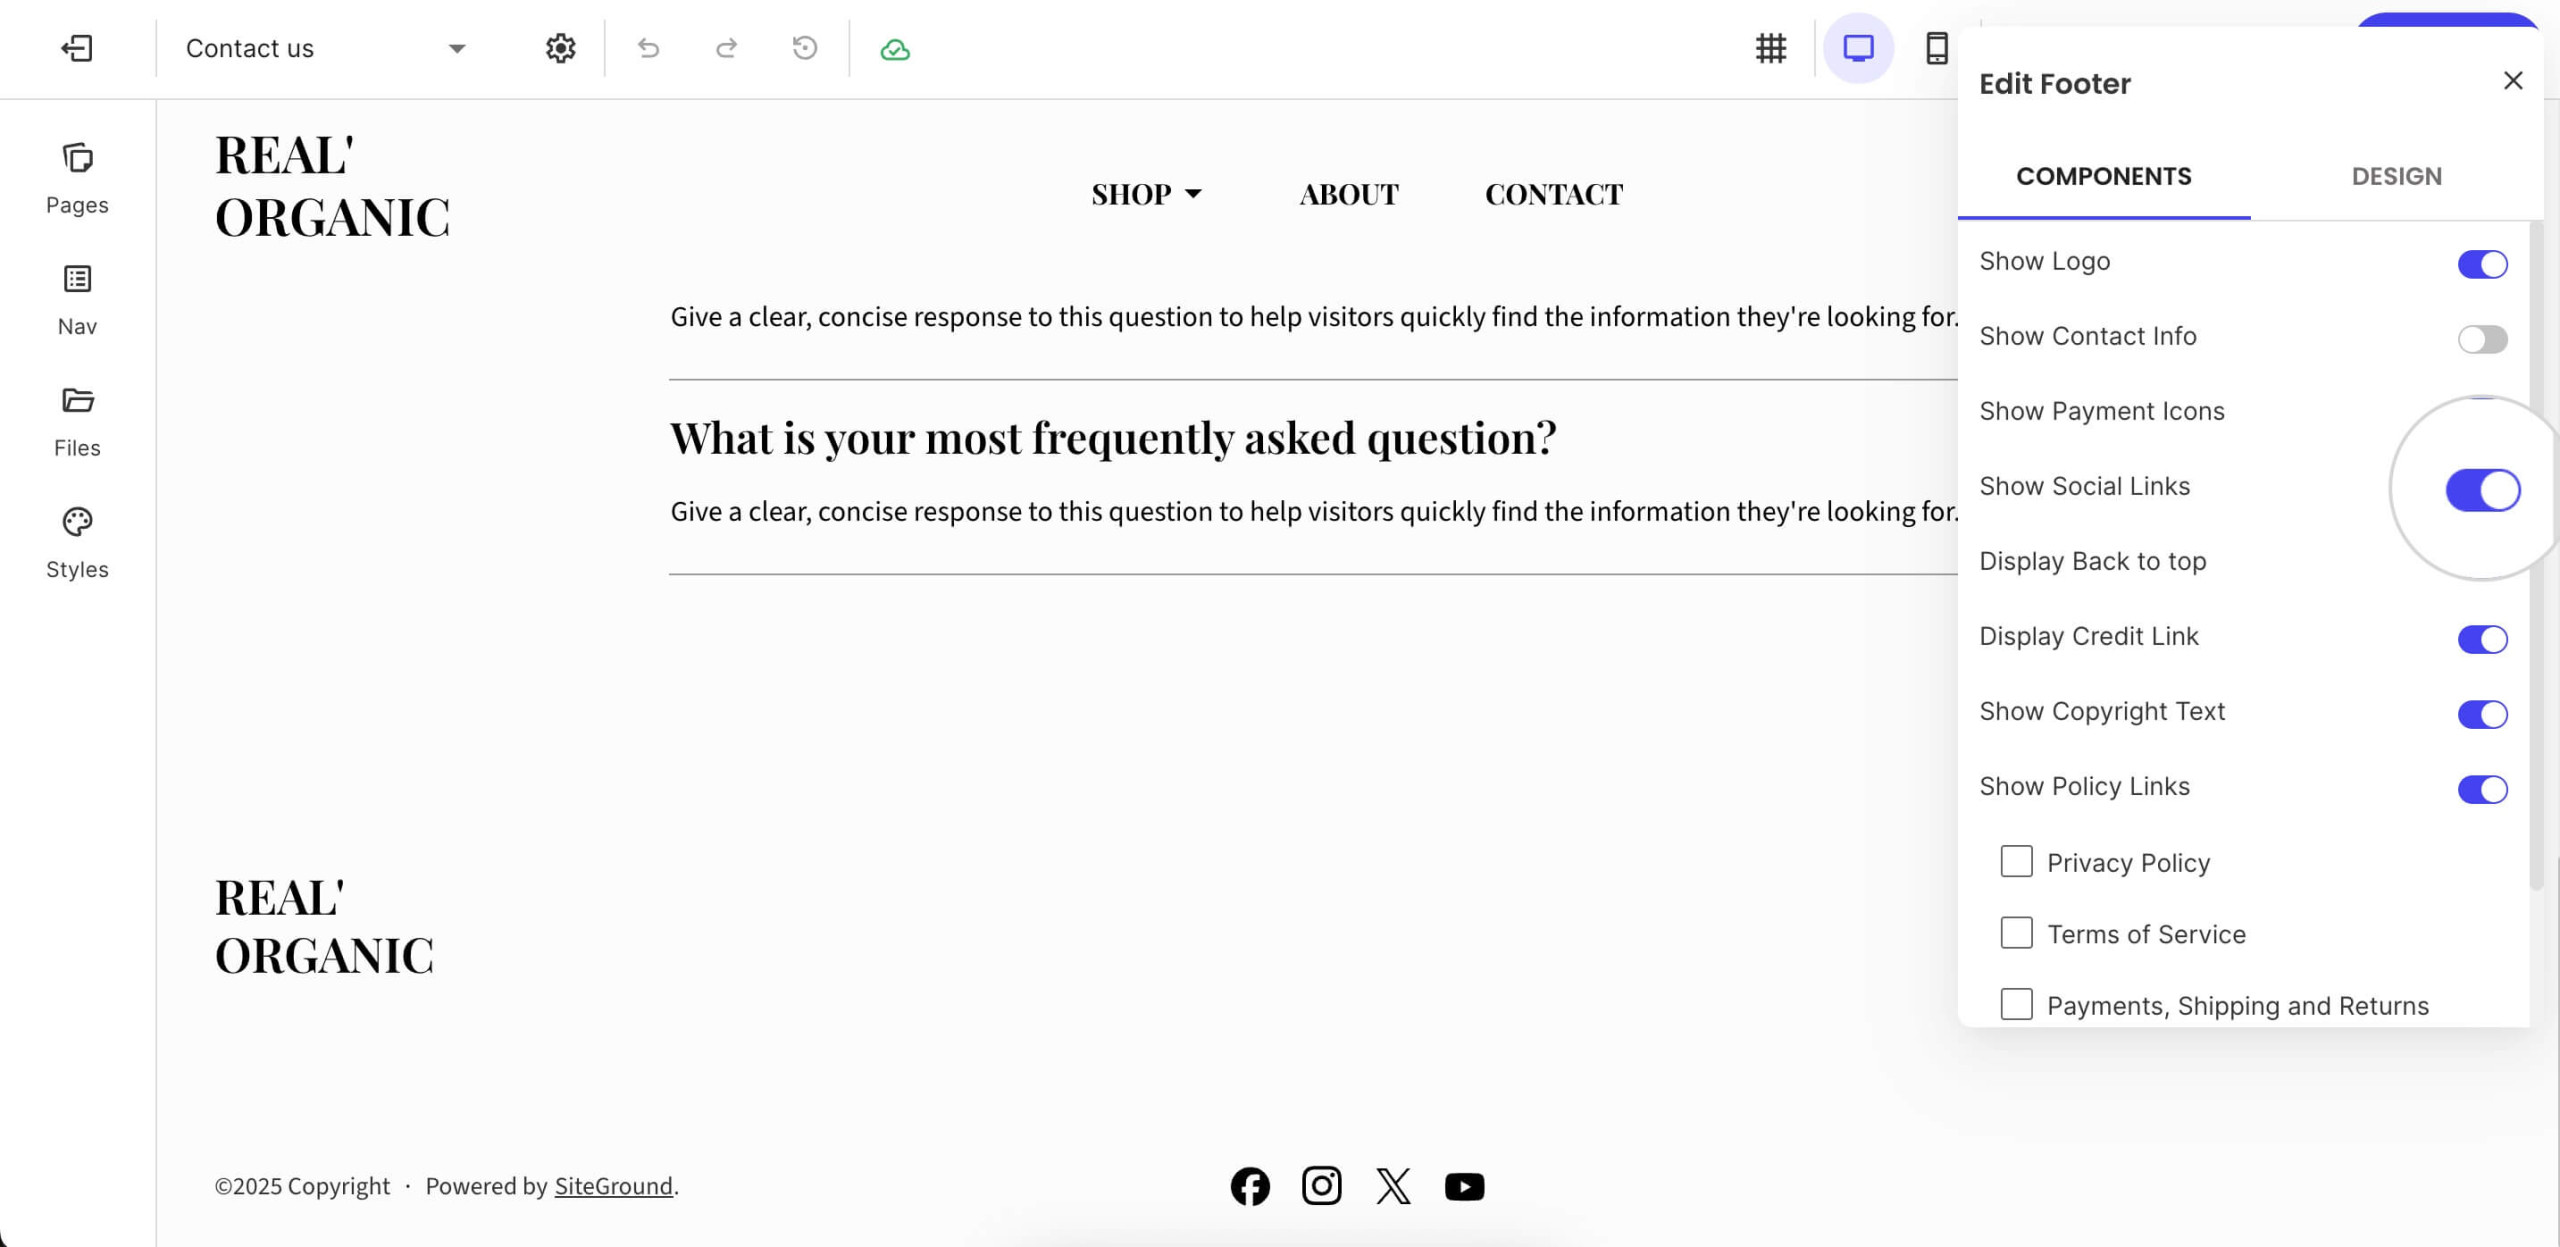Viewport: 2560px width, 1247px height.
Task: Click the header REAL' ORGANIC logo
Action: point(332,186)
